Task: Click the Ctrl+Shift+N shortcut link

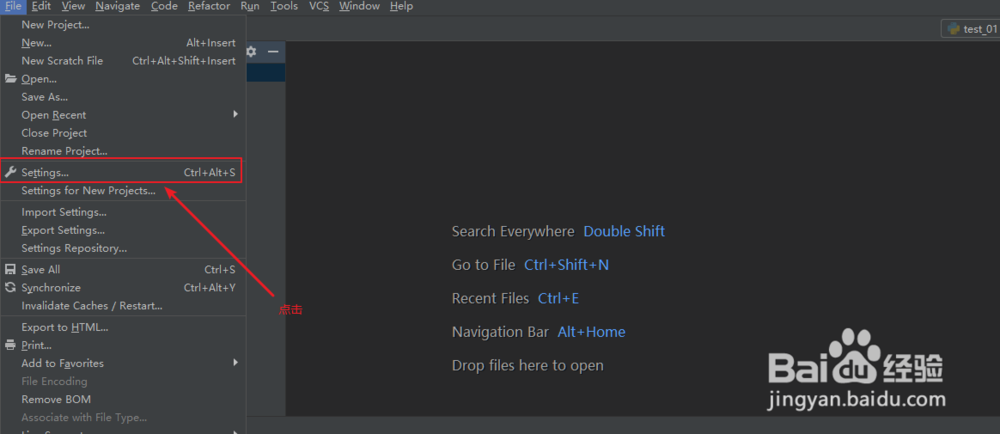Action: pos(566,265)
